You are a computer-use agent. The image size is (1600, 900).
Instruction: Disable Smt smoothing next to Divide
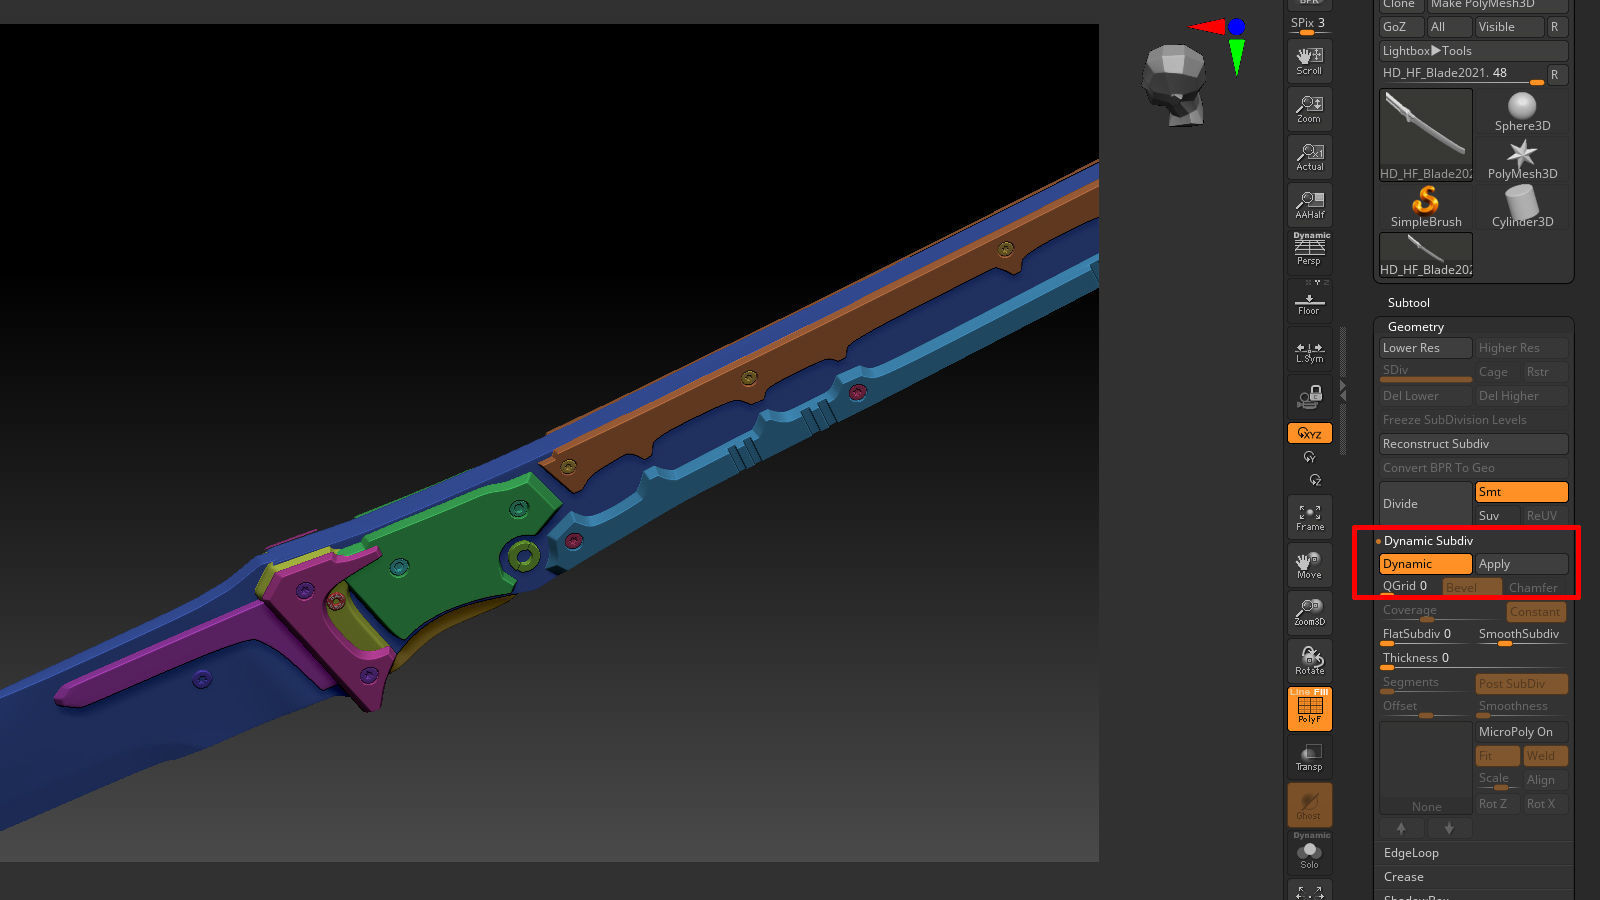pyautogui.click(x=1520, y=492)
